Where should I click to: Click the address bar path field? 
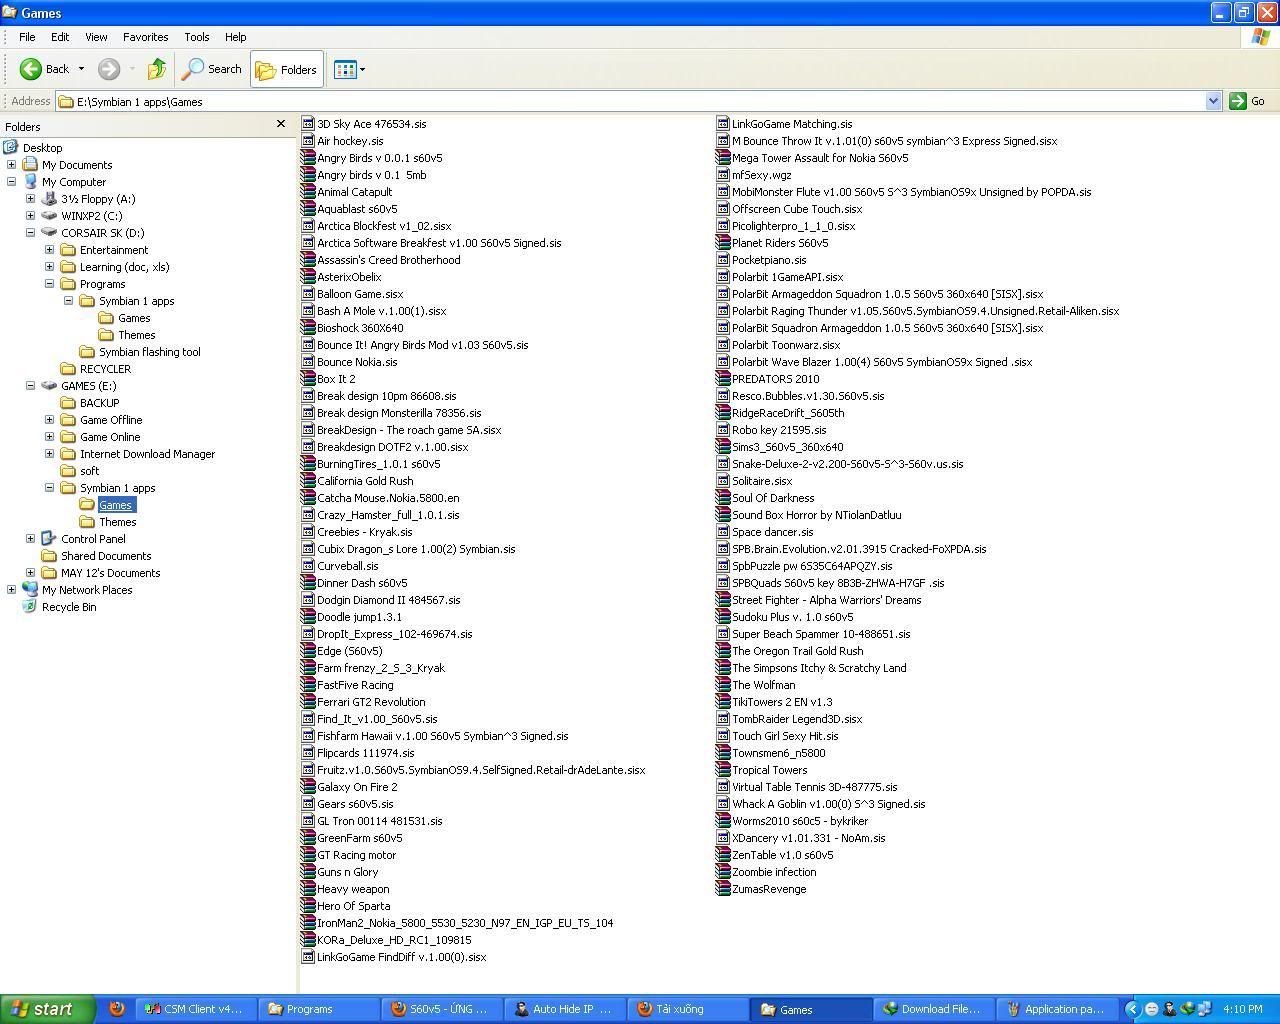(x=630, y=101)
